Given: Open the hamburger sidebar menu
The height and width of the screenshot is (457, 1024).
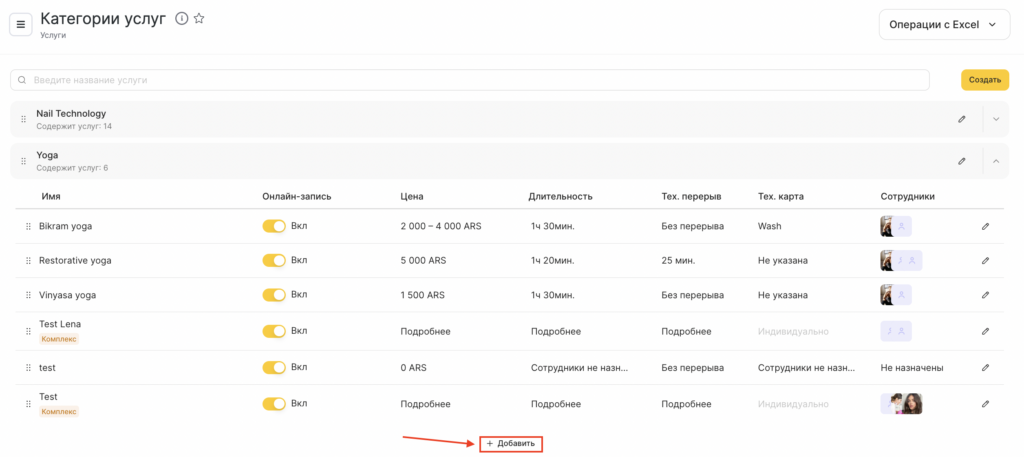Looking at the screenshot, I should coord(21,24).
